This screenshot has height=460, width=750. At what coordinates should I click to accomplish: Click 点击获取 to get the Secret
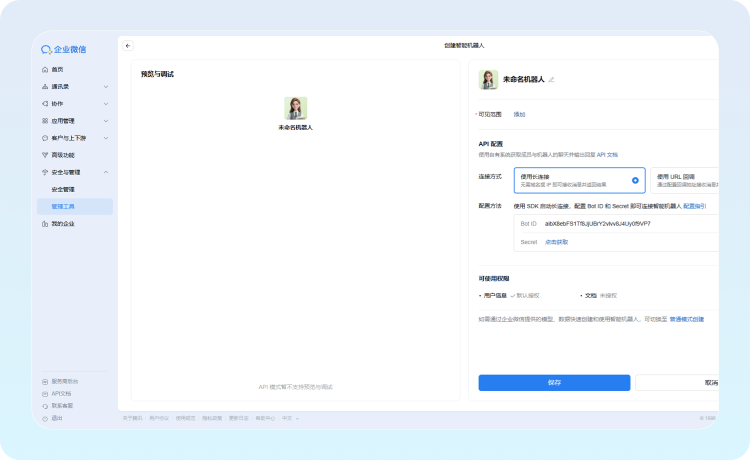[x=556, y=242]
